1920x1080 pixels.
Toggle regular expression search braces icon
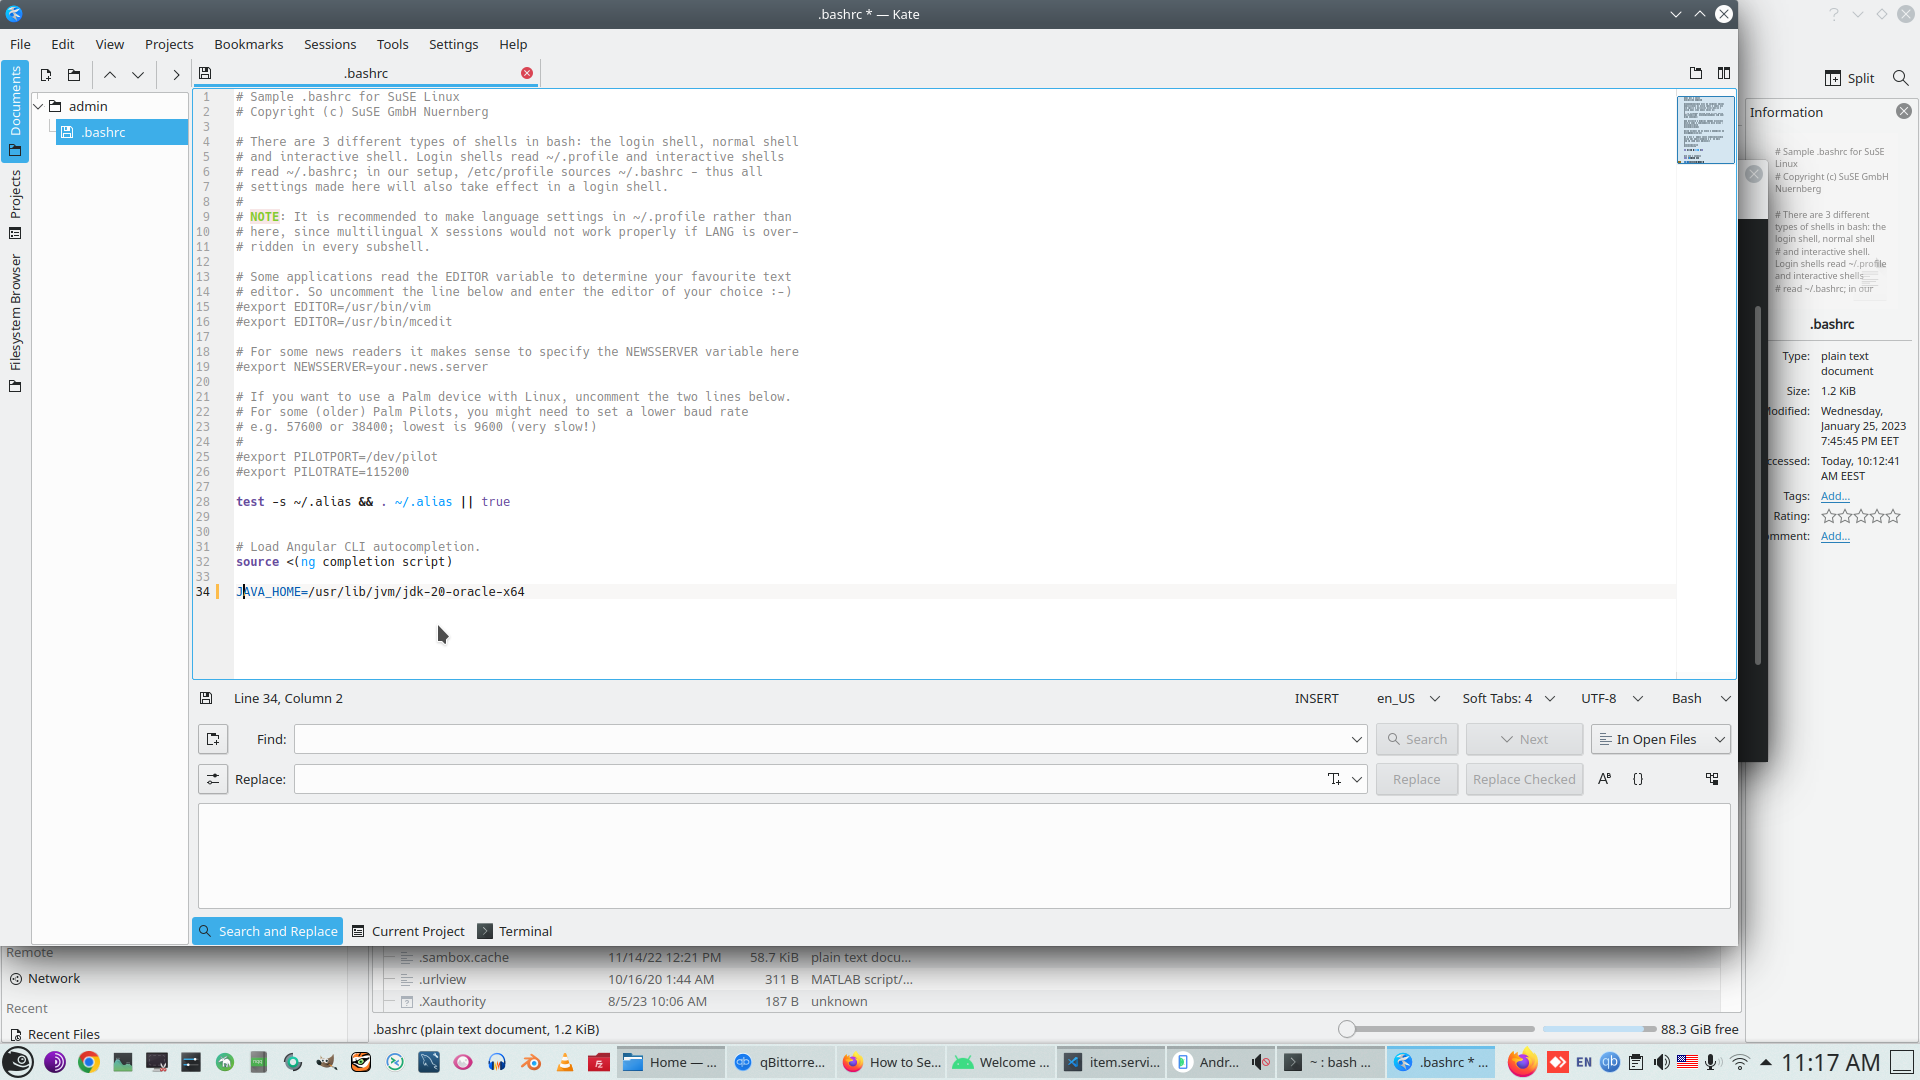click(x=1638, y=779)
